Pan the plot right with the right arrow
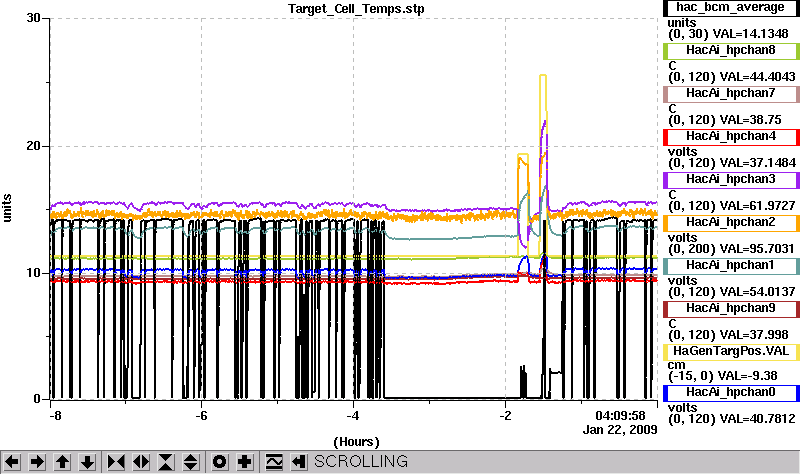Screen dimensions: 800x474 pos(37,462)
